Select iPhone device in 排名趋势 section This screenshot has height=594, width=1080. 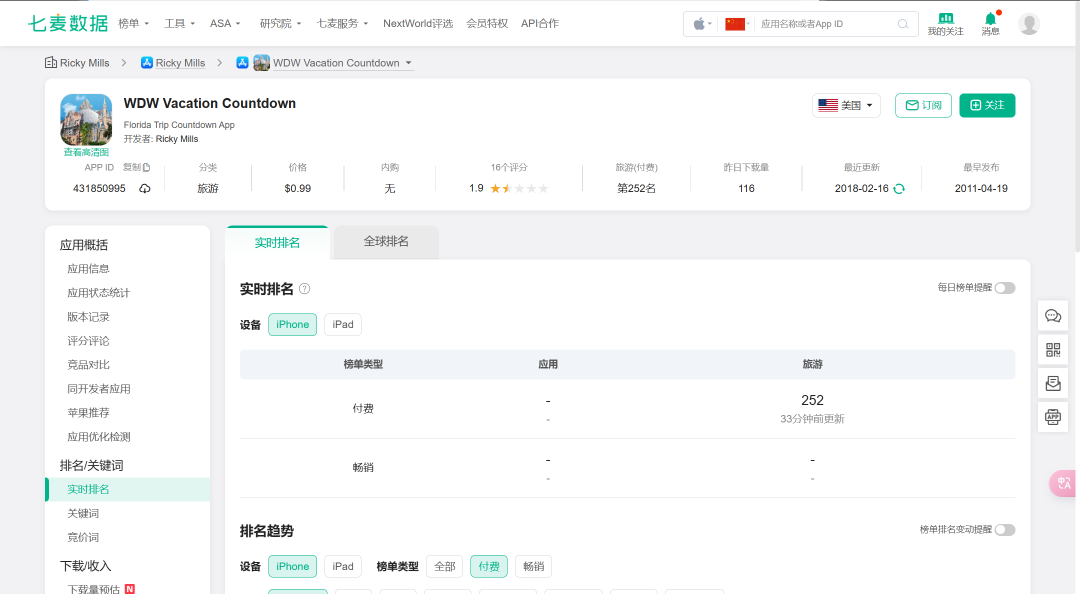pos(293,566)
